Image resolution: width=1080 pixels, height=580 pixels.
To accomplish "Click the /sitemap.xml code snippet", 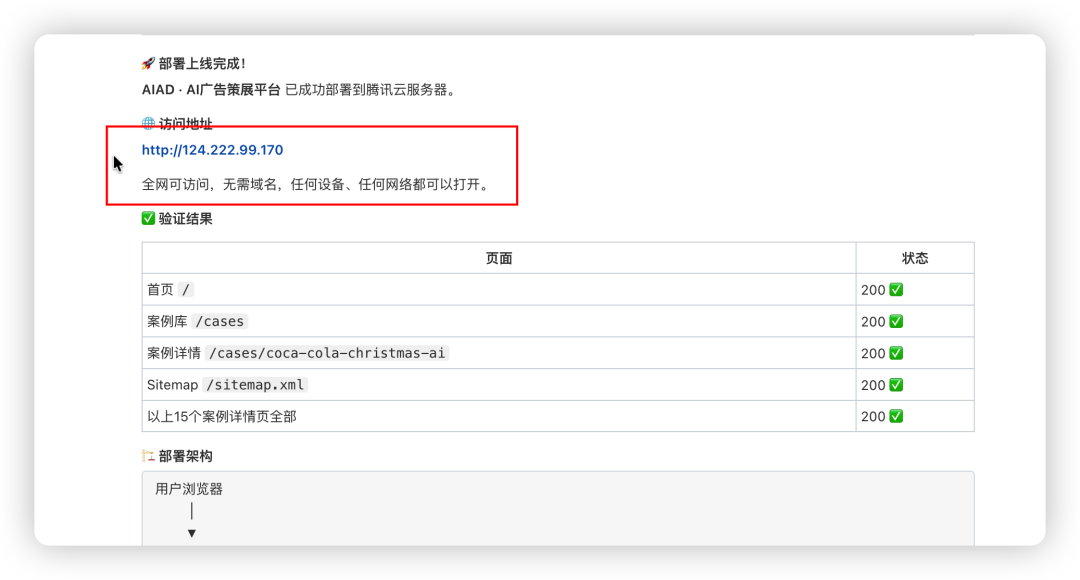I will click(x=255, y=385).
